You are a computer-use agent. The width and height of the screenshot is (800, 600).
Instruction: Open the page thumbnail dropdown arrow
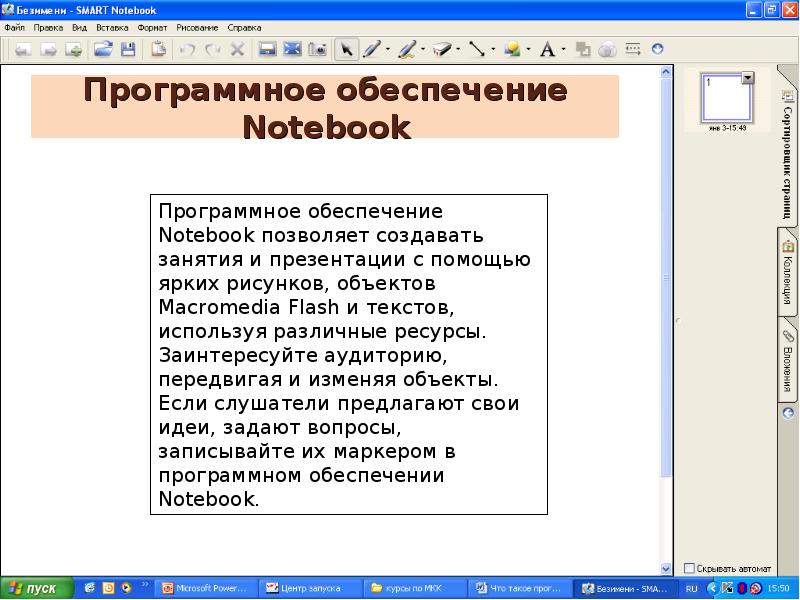[747, 78]
